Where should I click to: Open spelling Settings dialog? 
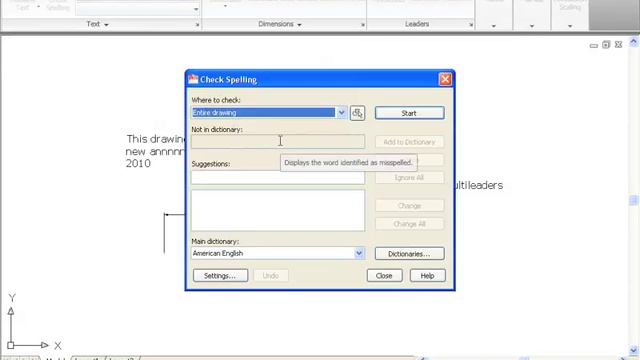(x=220, y=276)
